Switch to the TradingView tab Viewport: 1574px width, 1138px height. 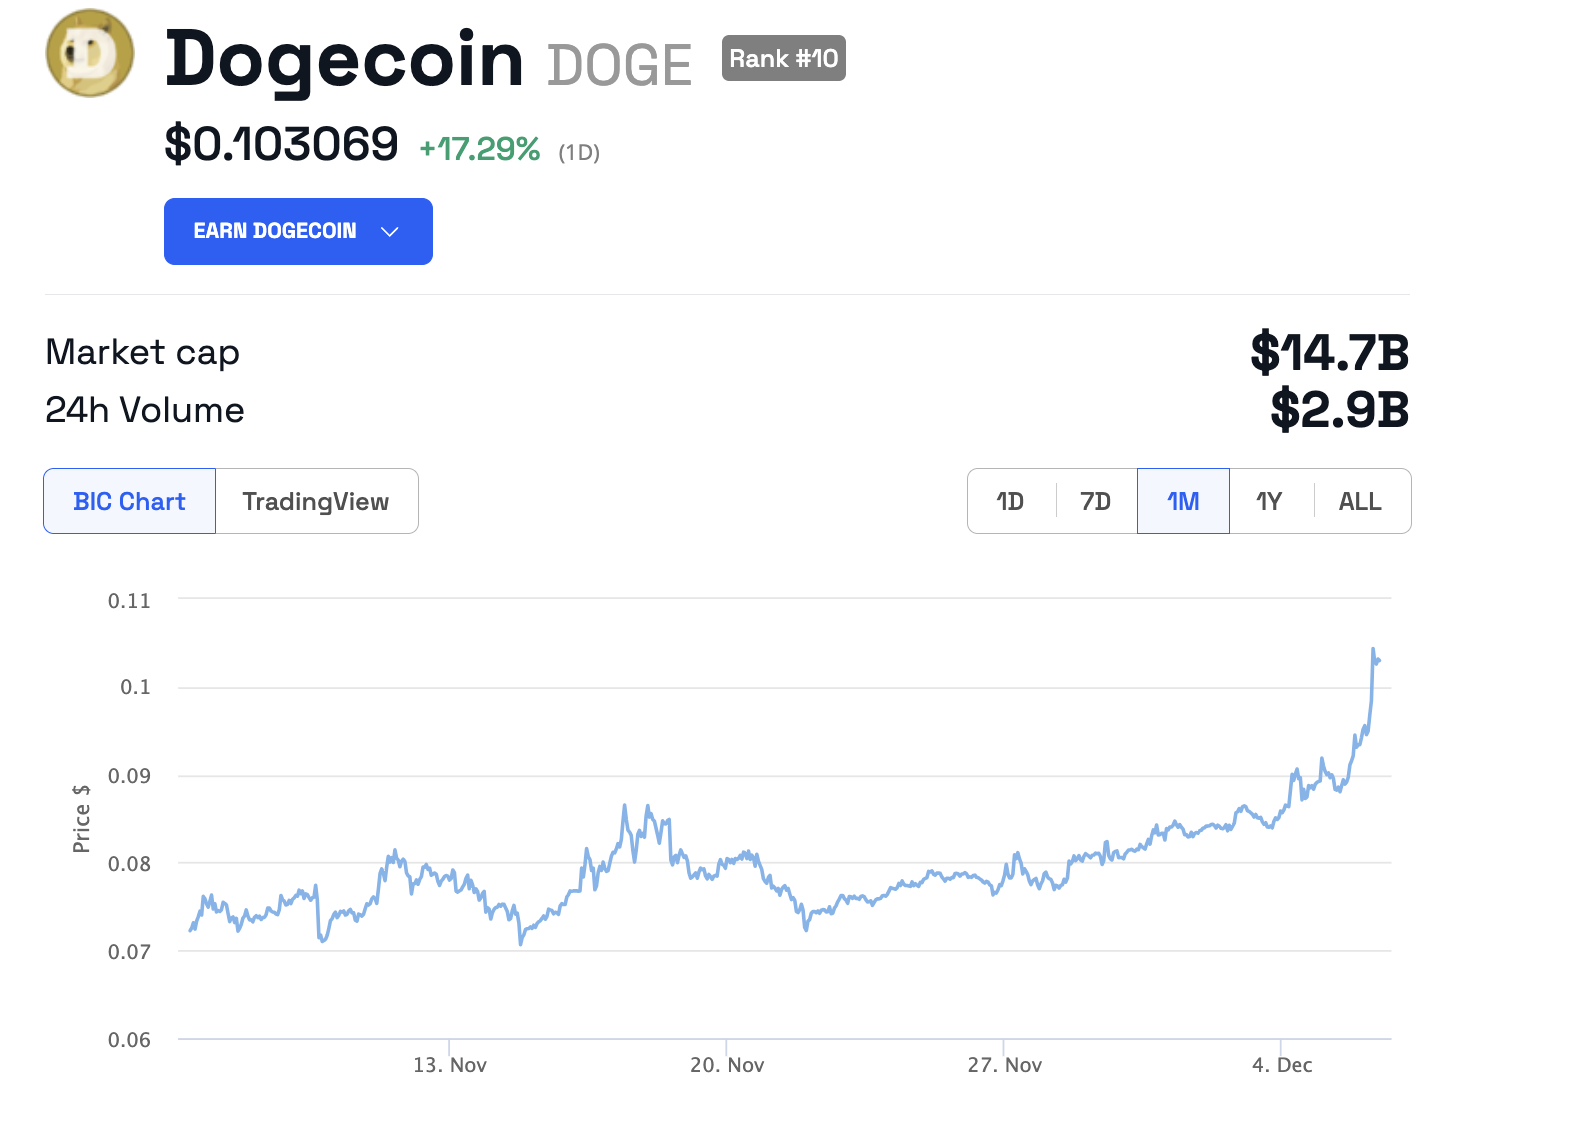(x=316, y=501)
